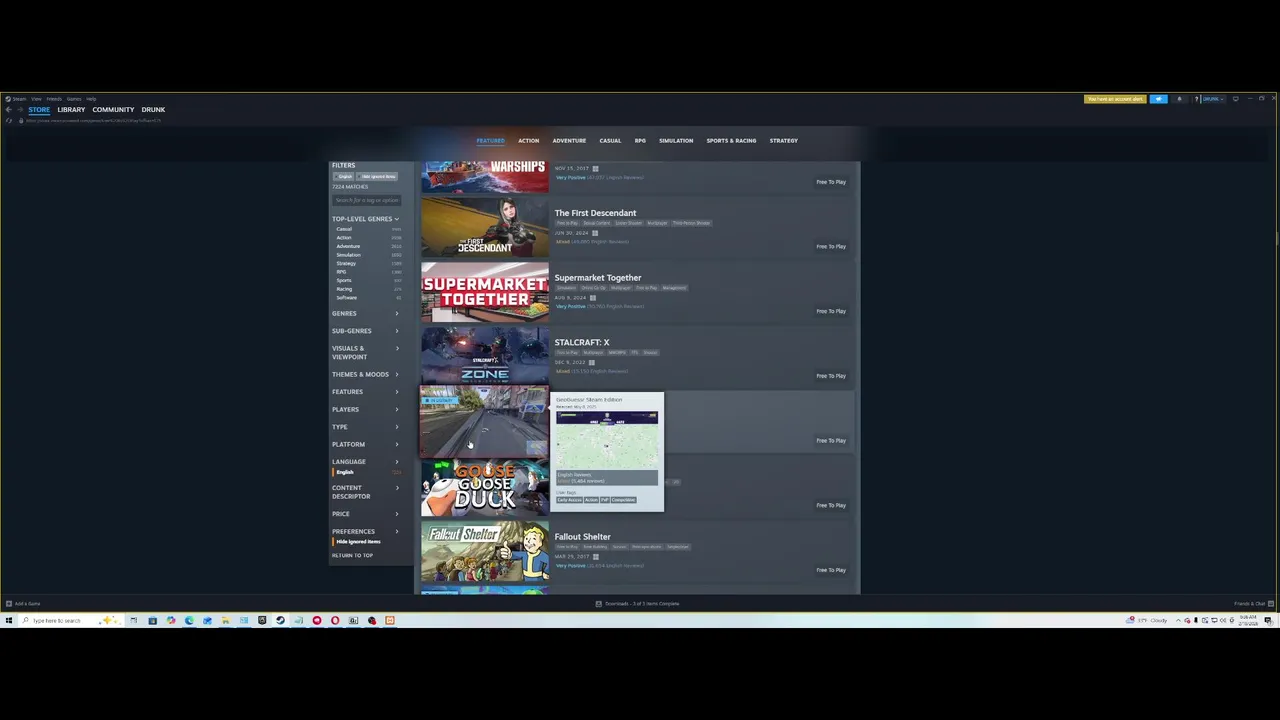Open the COMMUNITY tab
The width and height of the screenshot is (1280, 720).
tap(113, 109)
